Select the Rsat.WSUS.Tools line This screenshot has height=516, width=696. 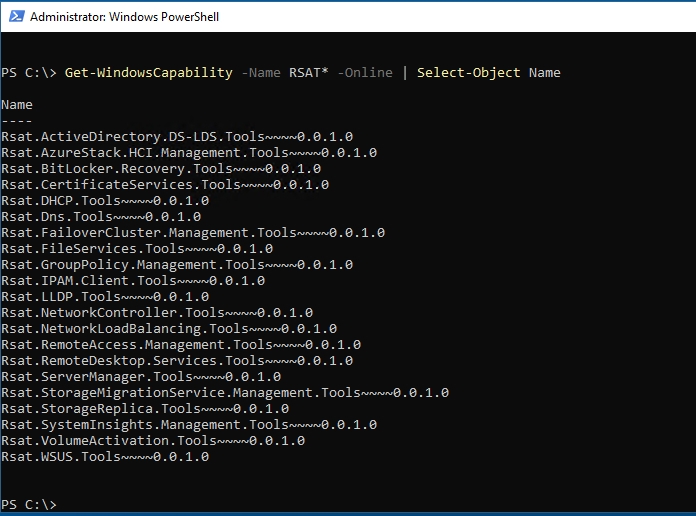pyautogui.click(x=105, y=456)
